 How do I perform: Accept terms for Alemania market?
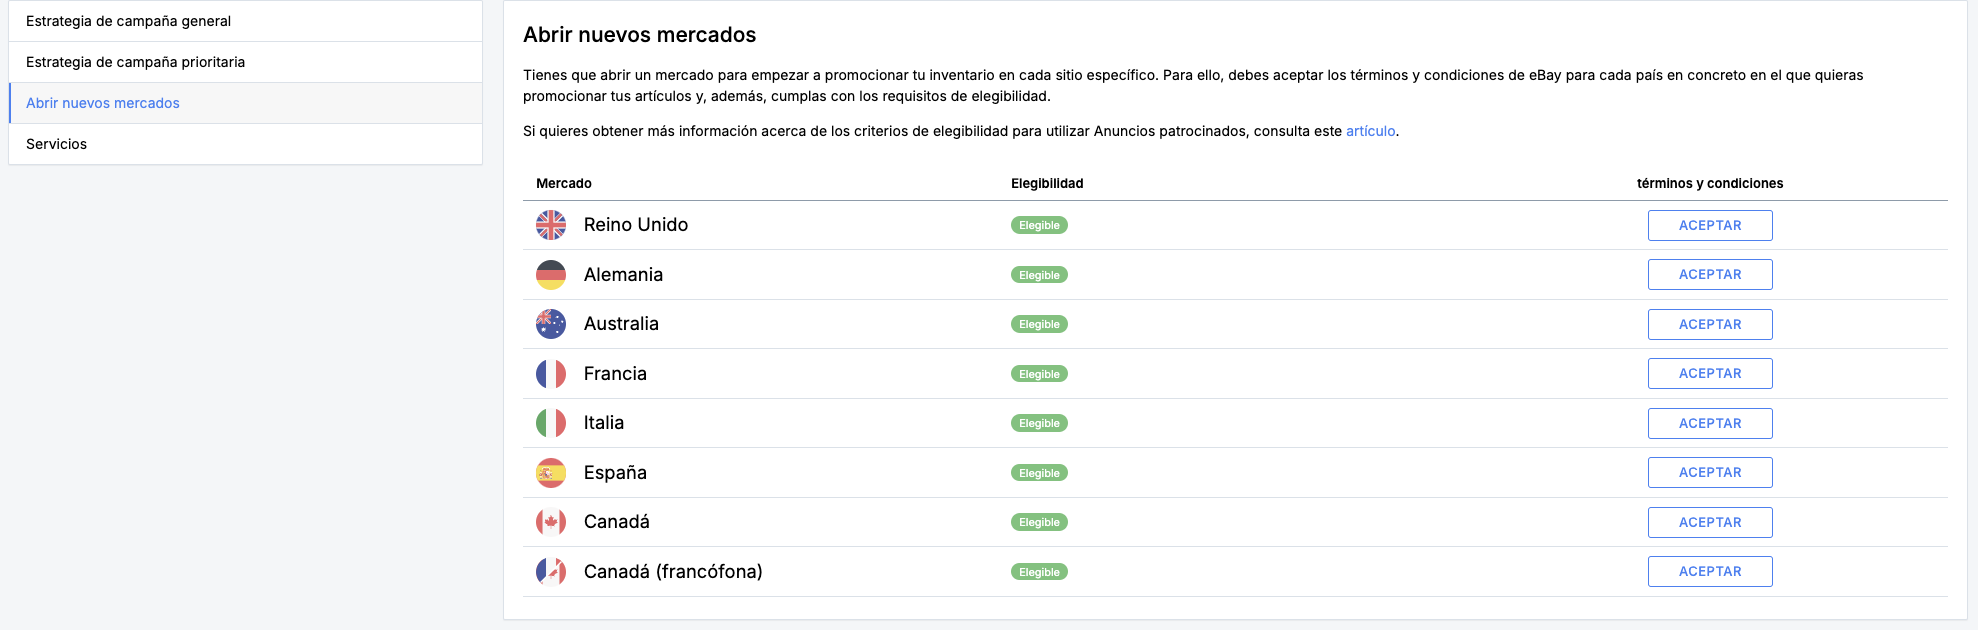pos(1710,275)
